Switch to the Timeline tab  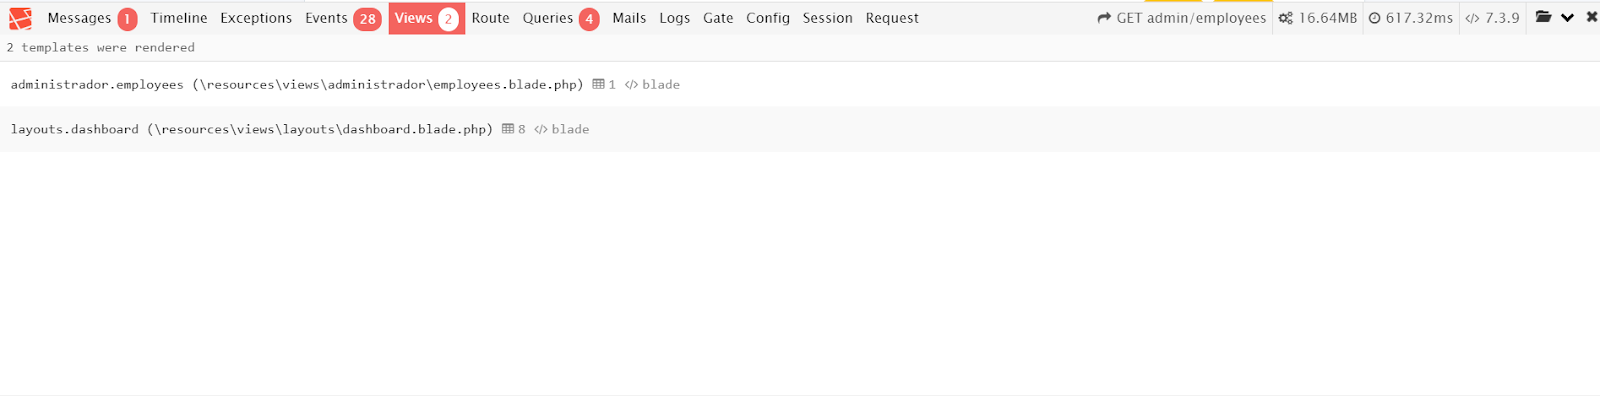click(179, 18)
